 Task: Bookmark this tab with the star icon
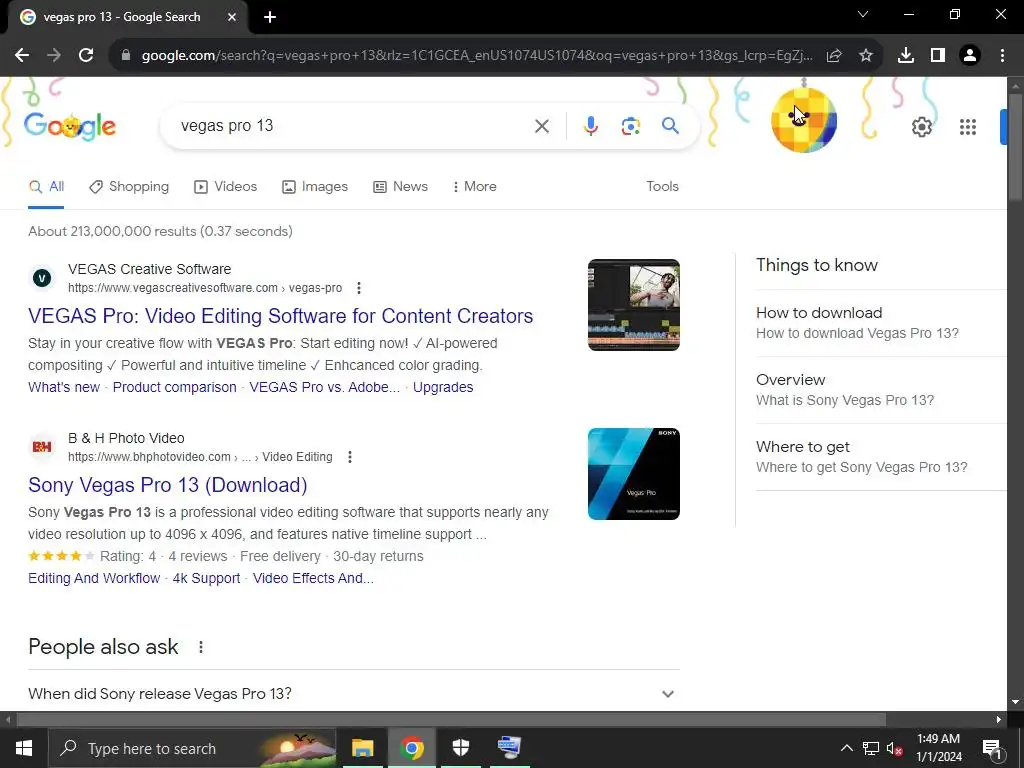click(x=866, y=56)
